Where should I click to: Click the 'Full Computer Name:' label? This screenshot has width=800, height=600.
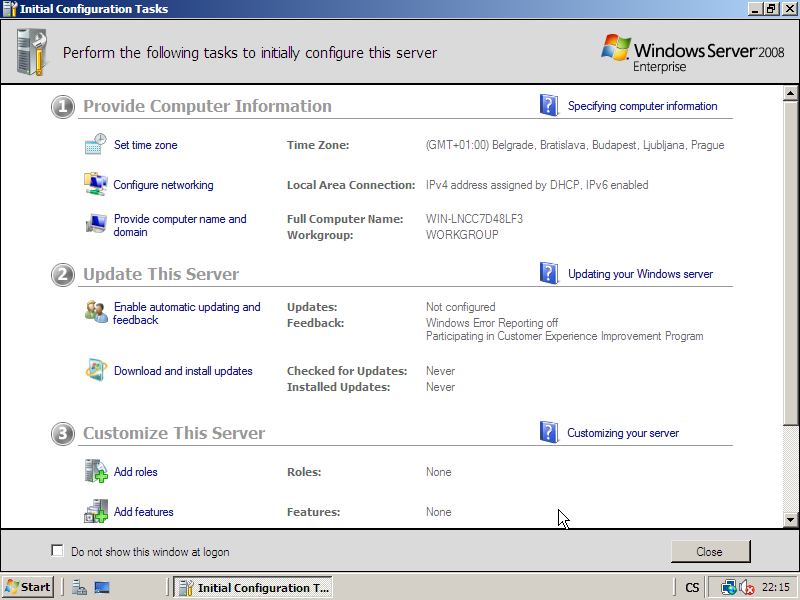(345, 219)
